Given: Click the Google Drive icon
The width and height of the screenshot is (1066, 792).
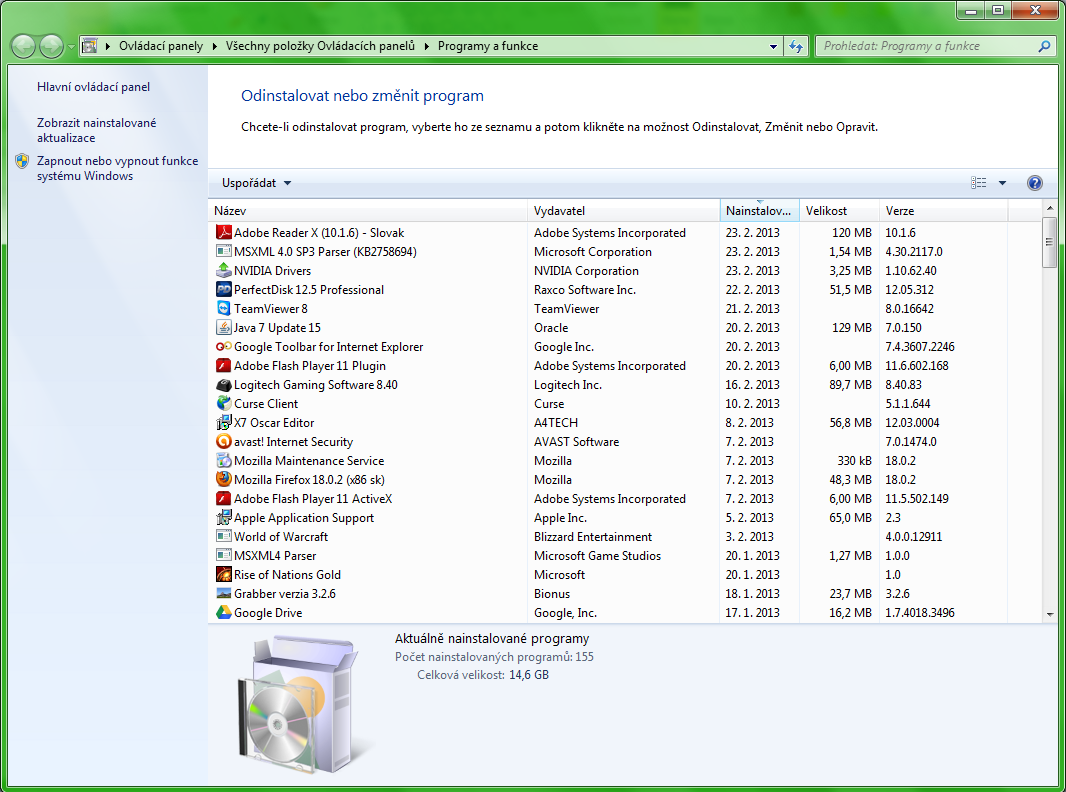Looking at the screenshot, I should 224,613.
